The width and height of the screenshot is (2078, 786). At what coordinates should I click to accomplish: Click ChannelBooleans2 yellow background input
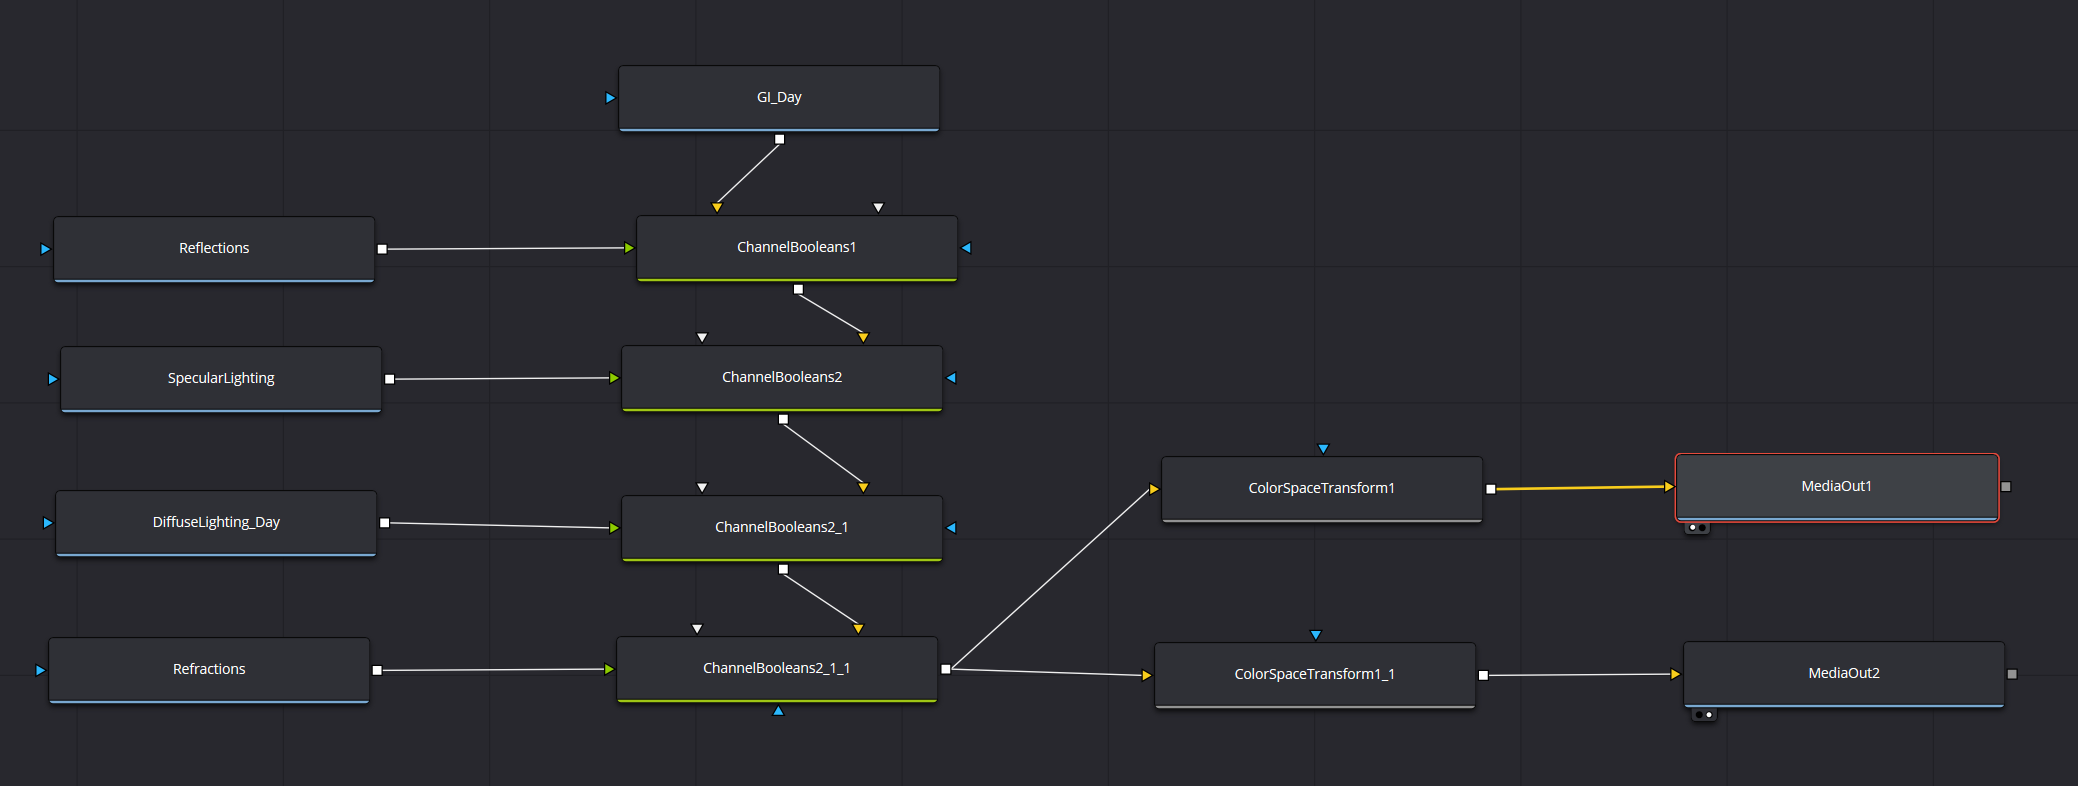(x=863, y=337)
